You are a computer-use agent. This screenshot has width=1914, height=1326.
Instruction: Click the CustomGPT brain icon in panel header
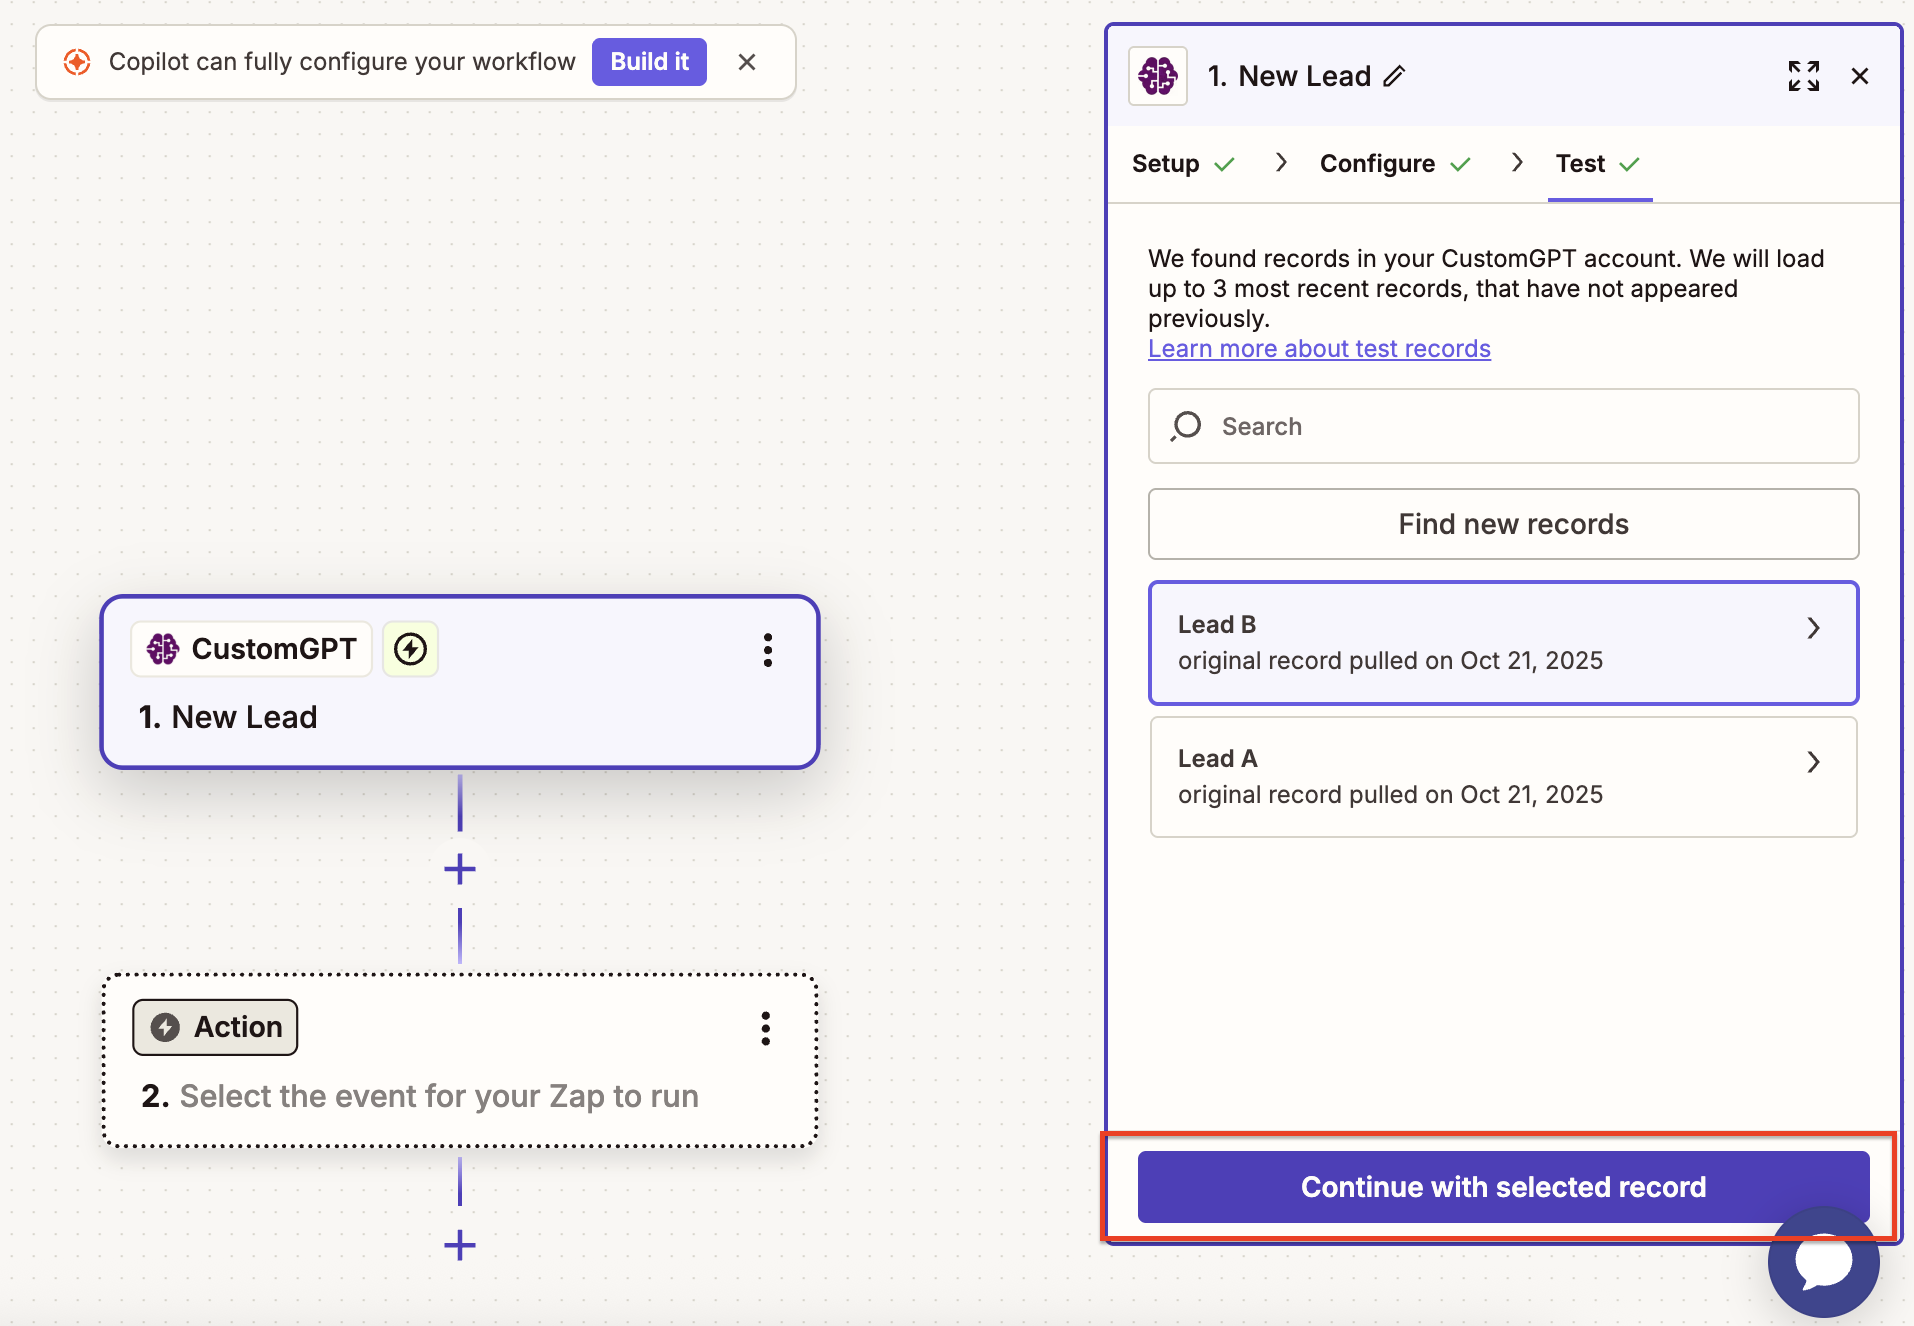pos(1158,76)
